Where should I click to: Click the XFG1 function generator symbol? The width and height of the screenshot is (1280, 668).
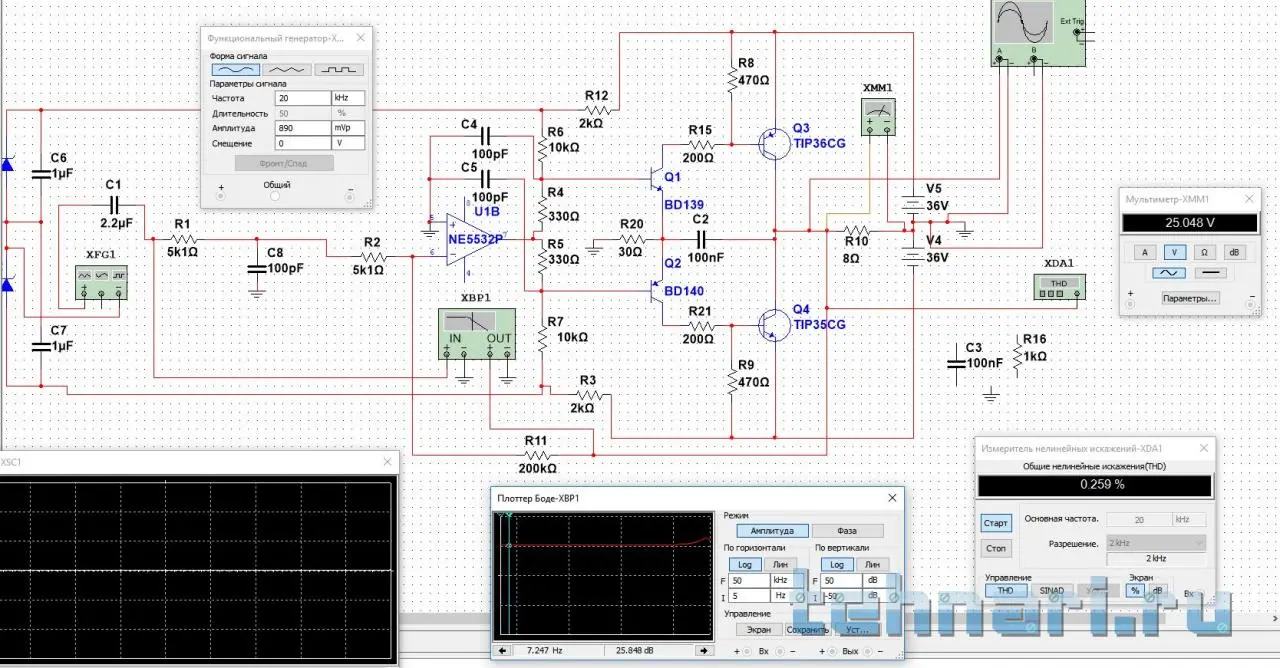102,282
